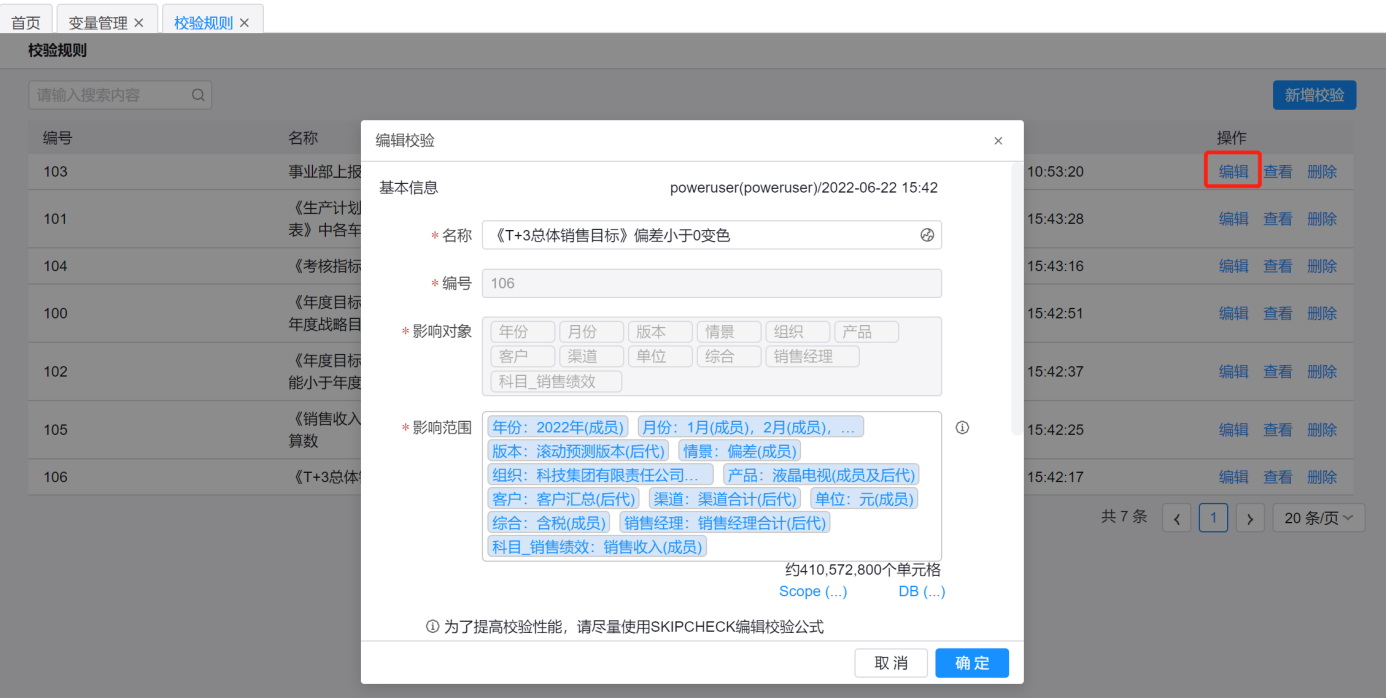Click the icon inside the name field
Image resolution: width=1386 pixels, height=698 pixels.
point(926,235)
